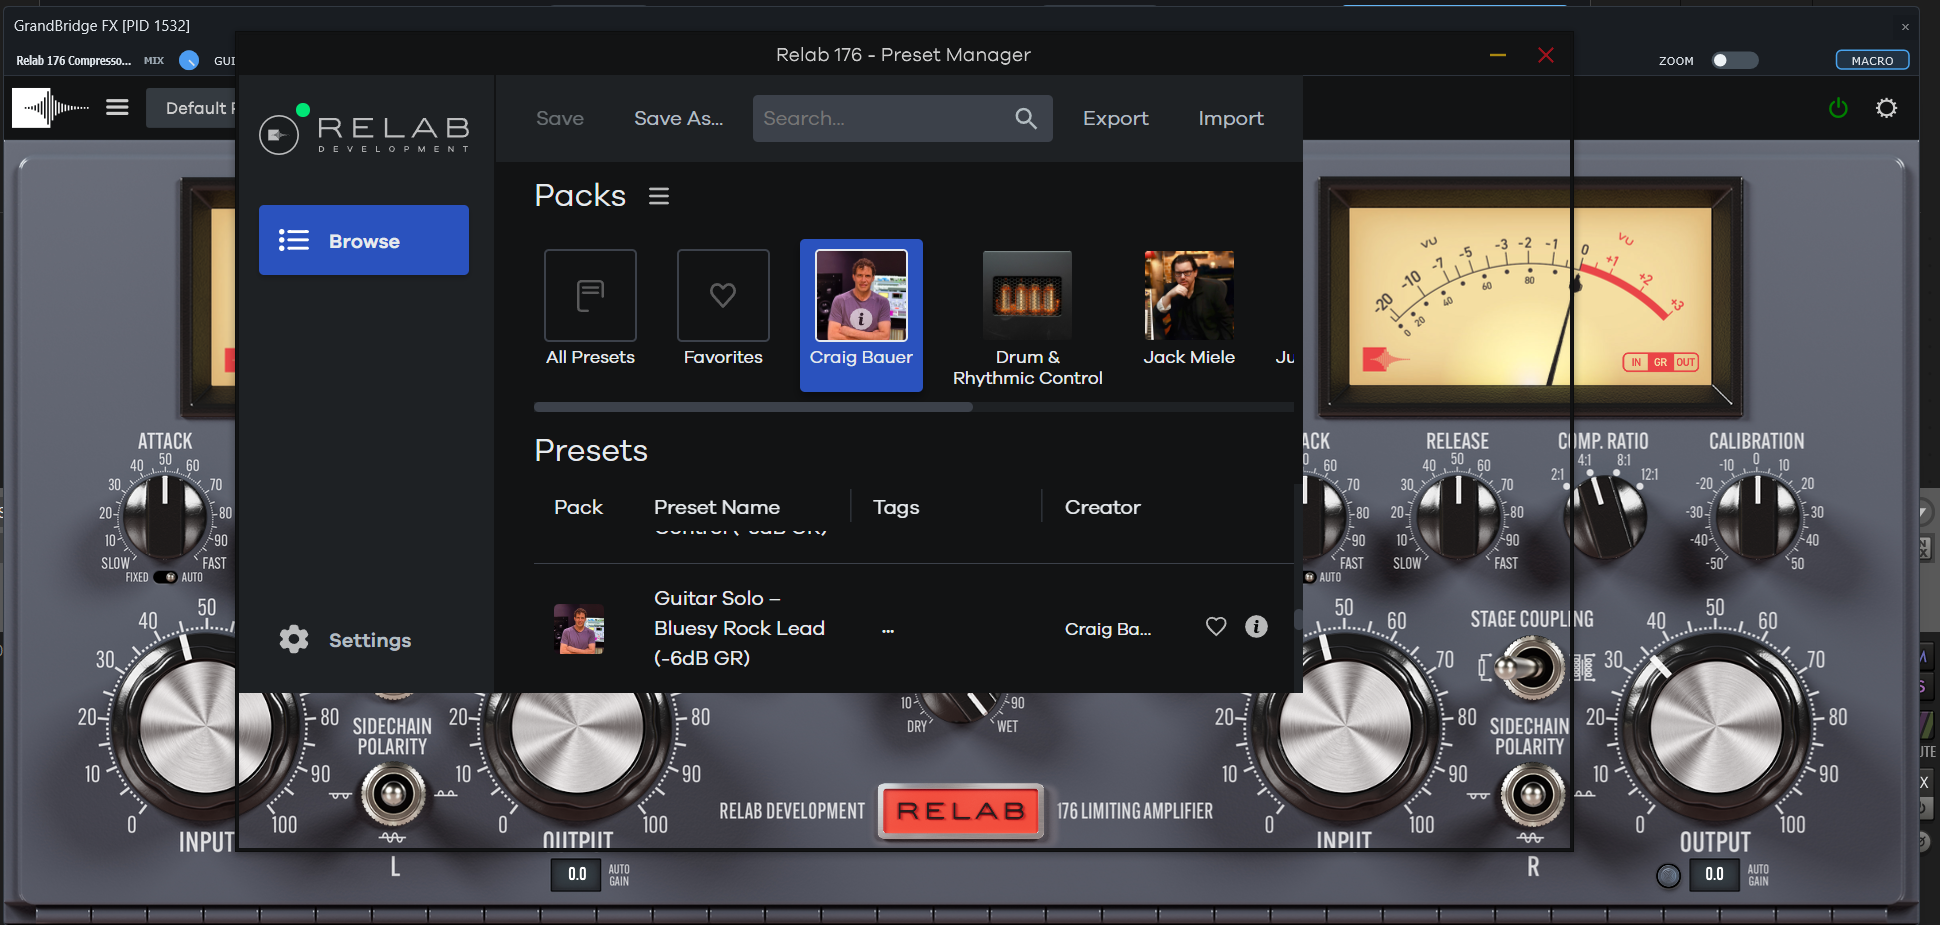Toggle the ZOOM switch in GrandBridge header

1734,60
